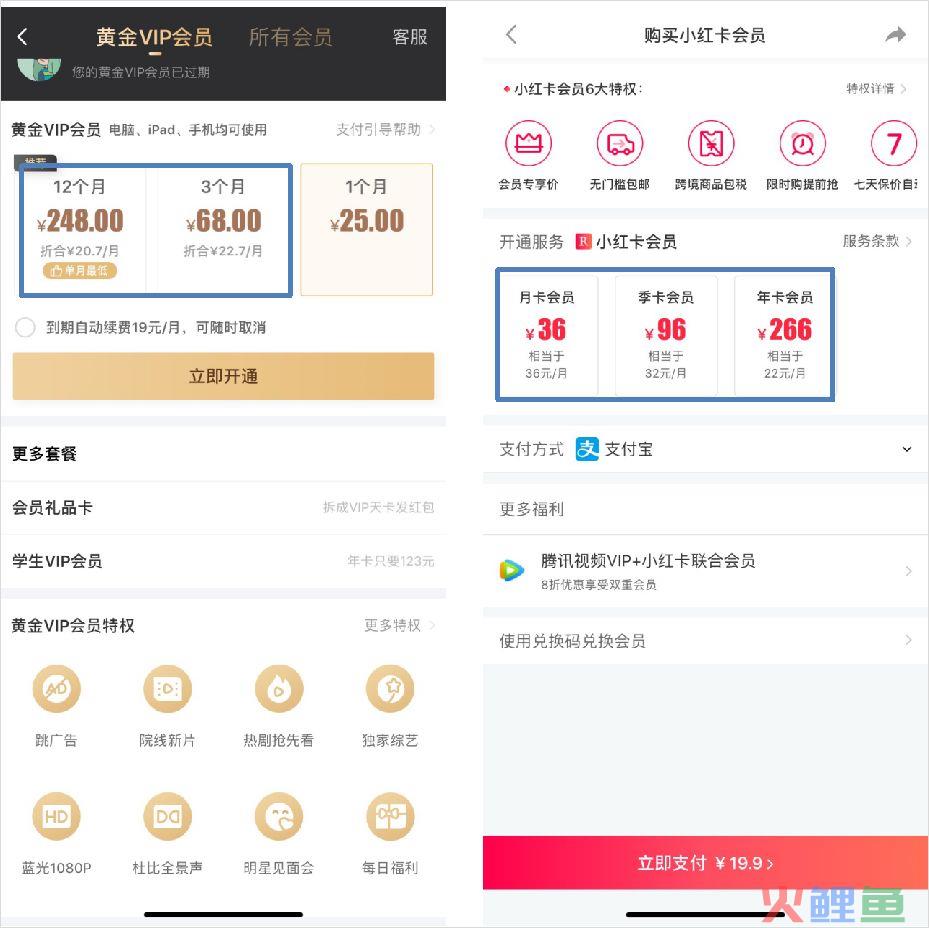Screen dimensions: 929x928
Task: Switch to the 所有会员 tab
Action: click(290, 37)
